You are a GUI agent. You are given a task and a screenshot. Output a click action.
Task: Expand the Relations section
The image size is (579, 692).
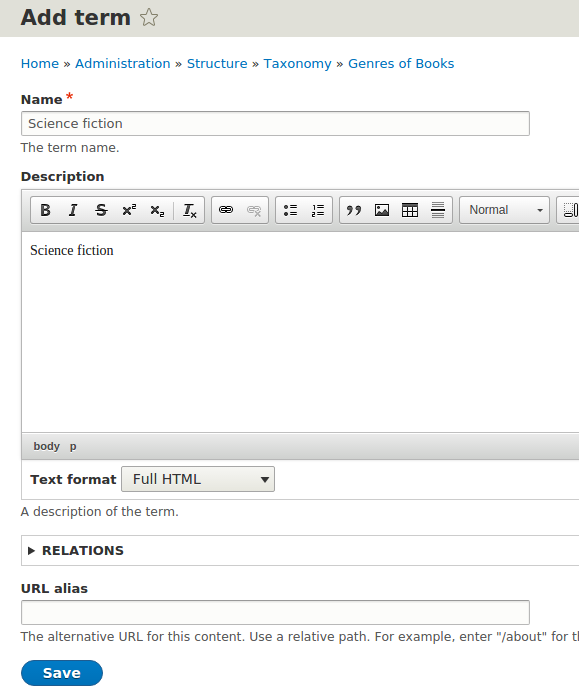click(83, 550)
